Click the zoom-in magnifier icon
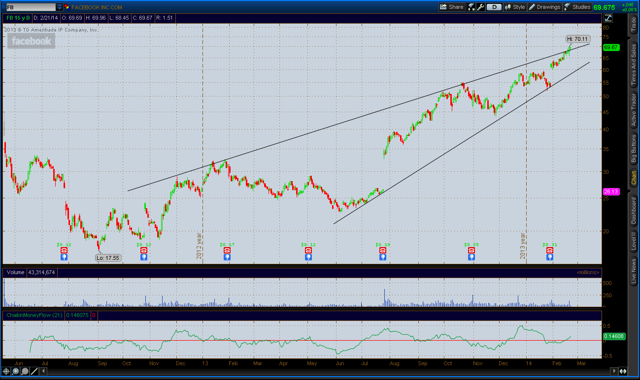640x380 pixels. [x=16, y=371]
